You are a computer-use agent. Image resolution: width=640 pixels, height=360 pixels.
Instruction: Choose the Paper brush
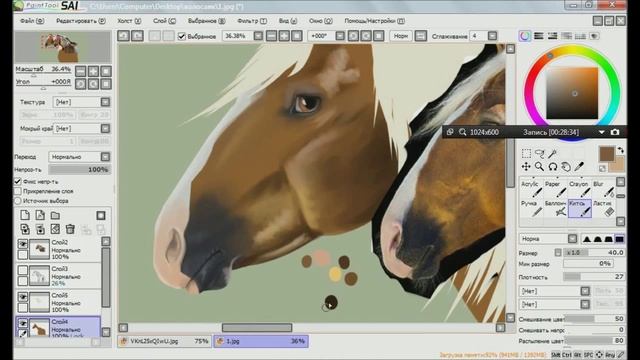pyautogui.click(x=556, y=189)
